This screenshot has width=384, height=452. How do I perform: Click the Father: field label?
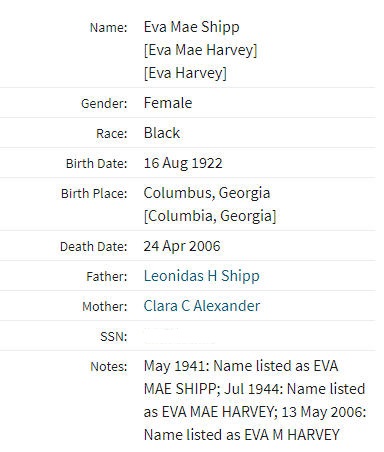[x=107, y=276]
